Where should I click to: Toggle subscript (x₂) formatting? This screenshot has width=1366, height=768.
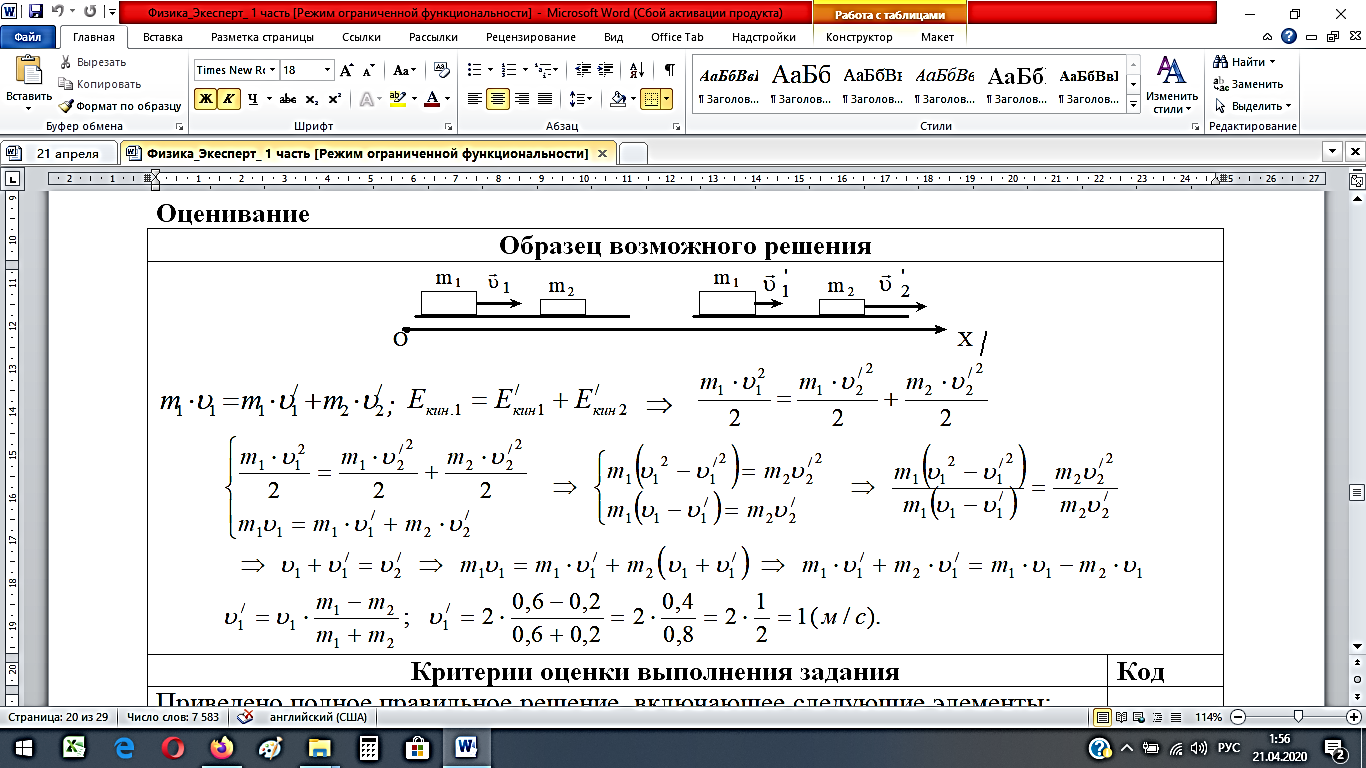[311, 98]
